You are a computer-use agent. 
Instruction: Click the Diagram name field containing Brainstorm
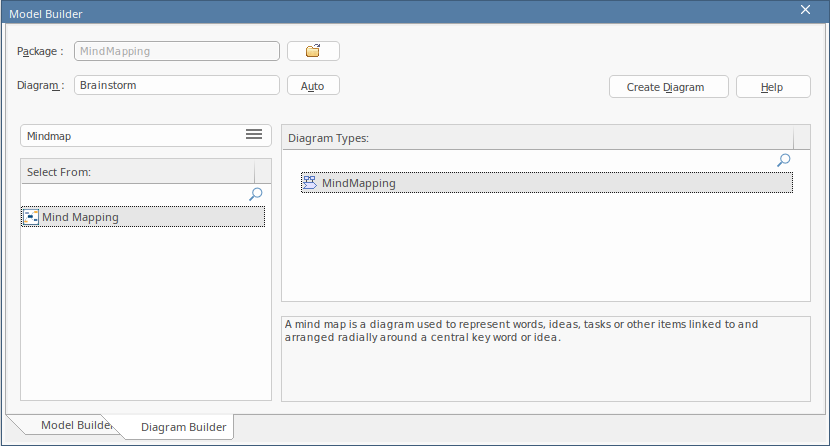tap(176, 85)
